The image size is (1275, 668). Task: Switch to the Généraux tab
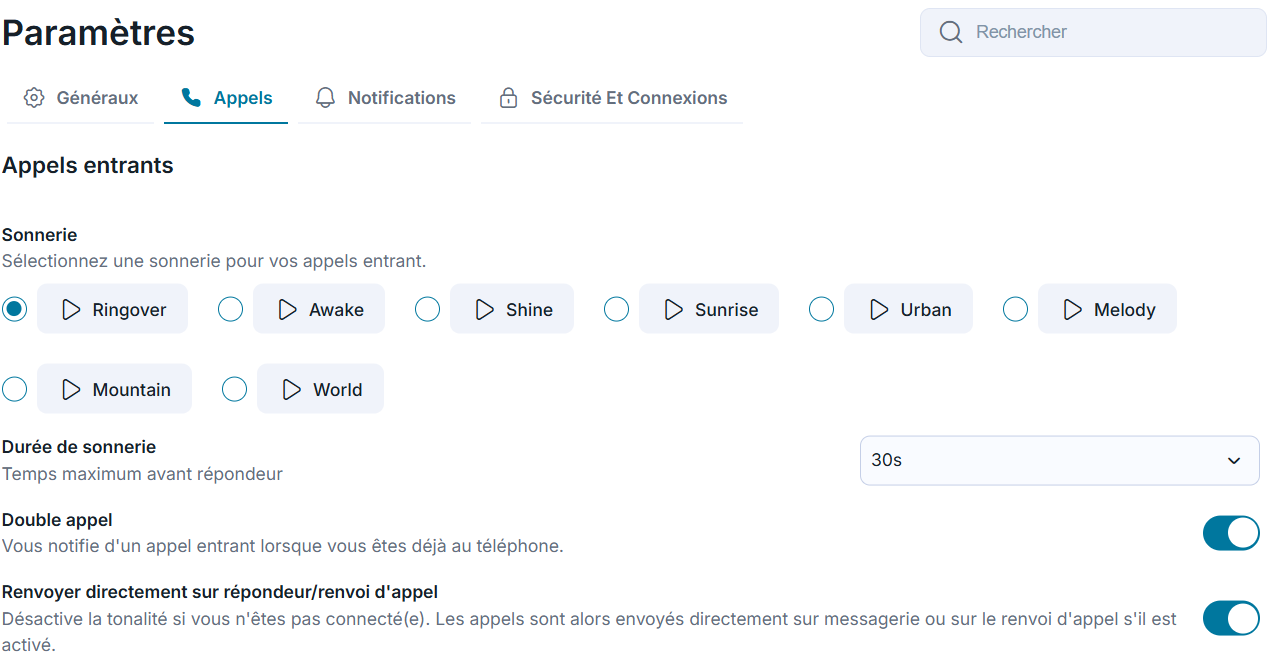tap(81, 98)
